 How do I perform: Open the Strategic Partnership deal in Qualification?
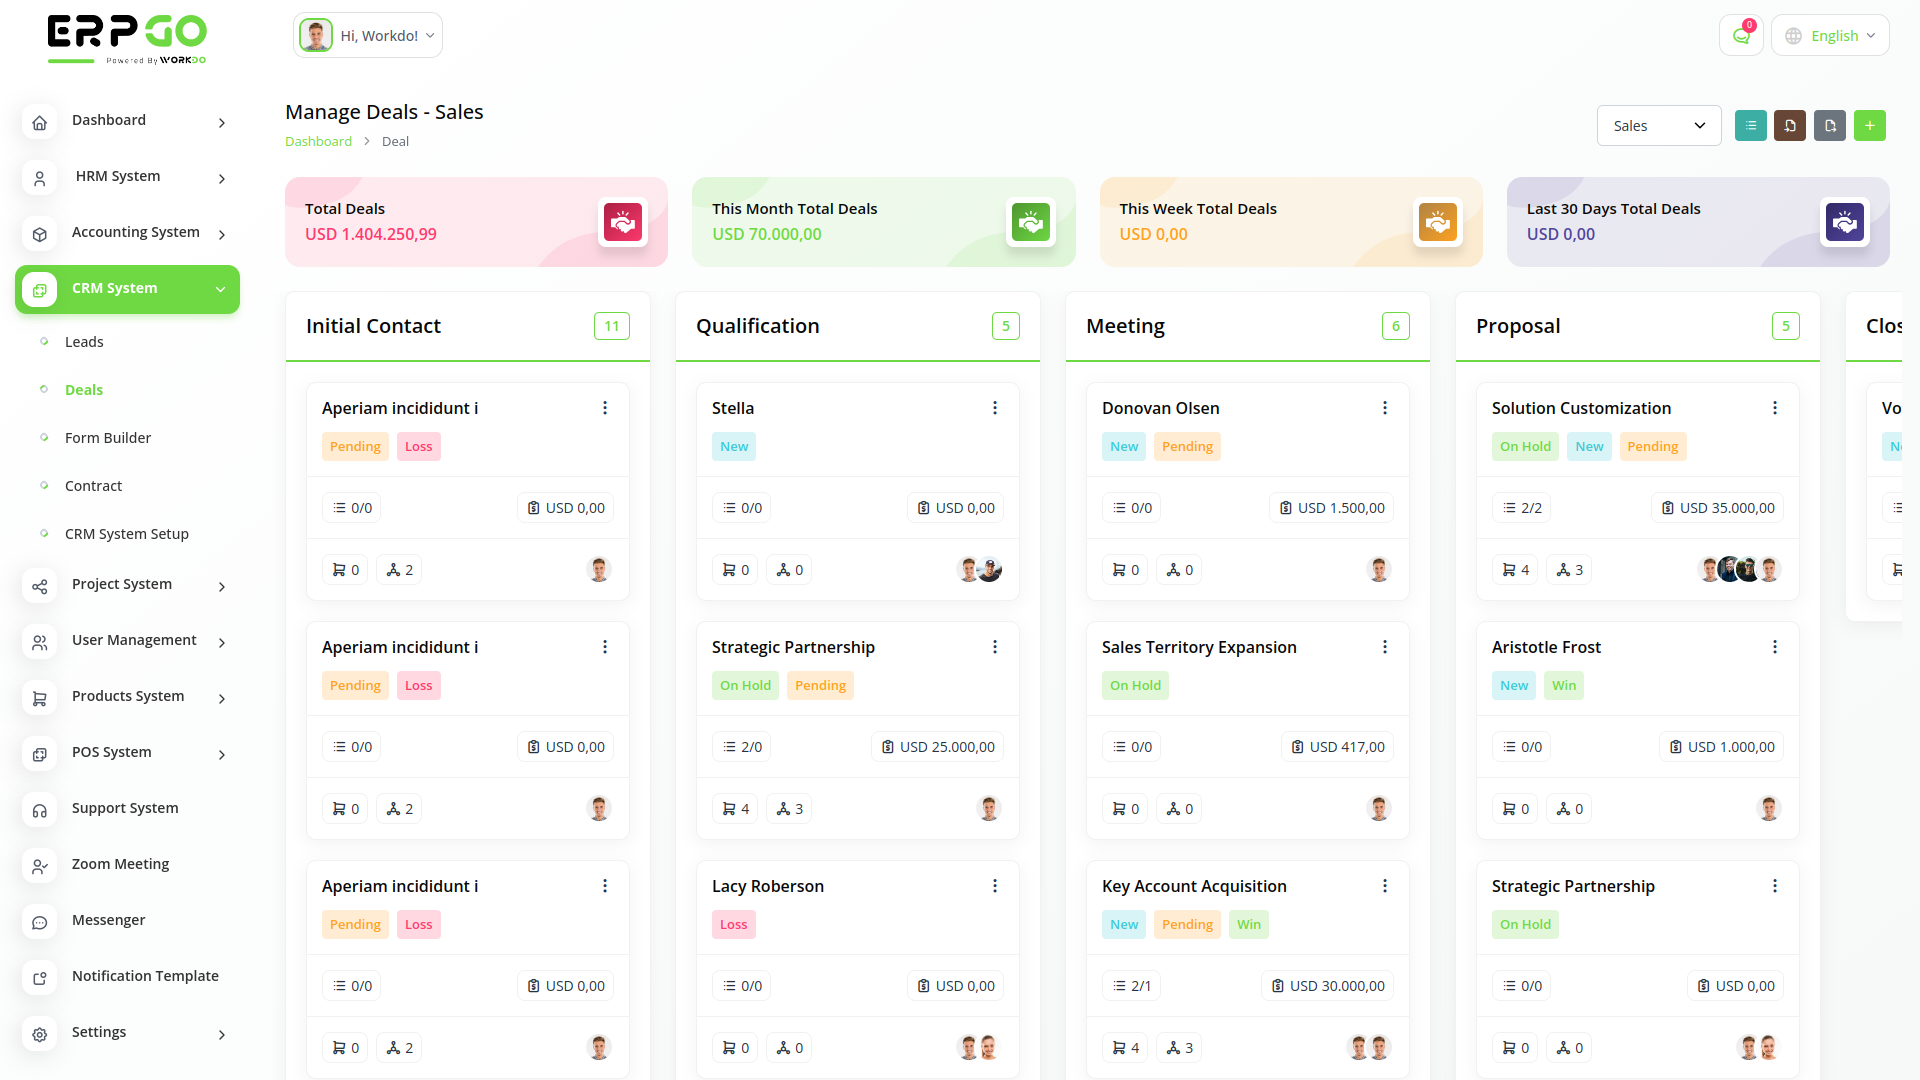(x=793, y=647)
